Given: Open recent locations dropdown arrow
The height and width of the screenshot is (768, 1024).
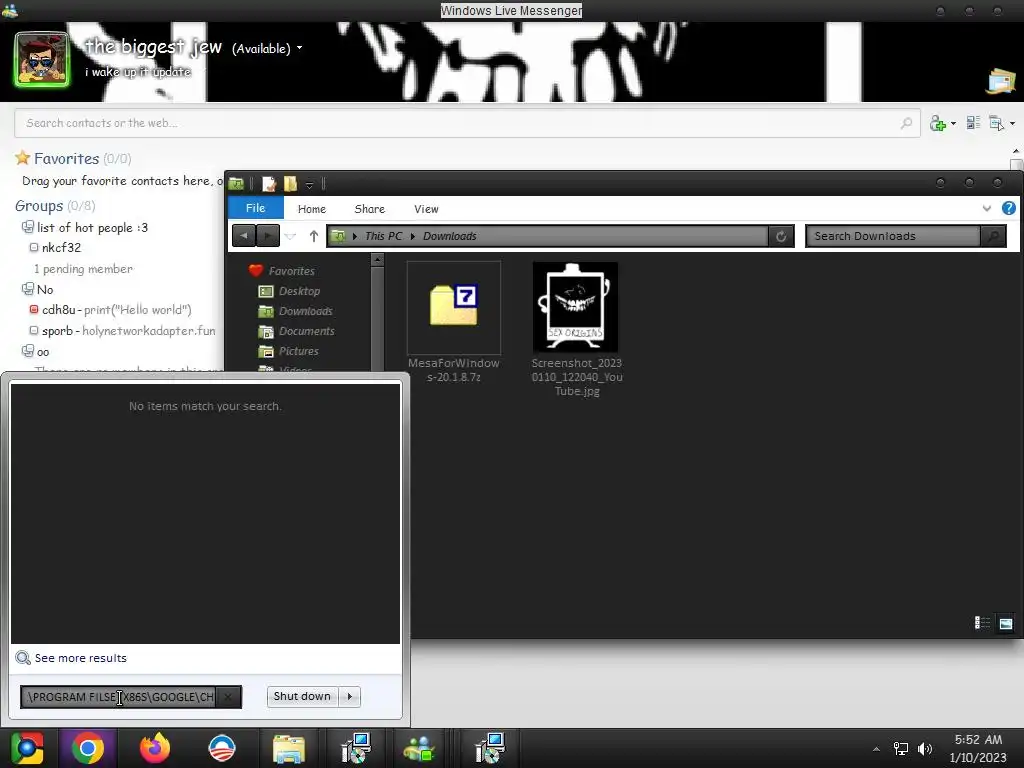Looking at the screenshot, I should pyautogui.click(x=291, y=236).
